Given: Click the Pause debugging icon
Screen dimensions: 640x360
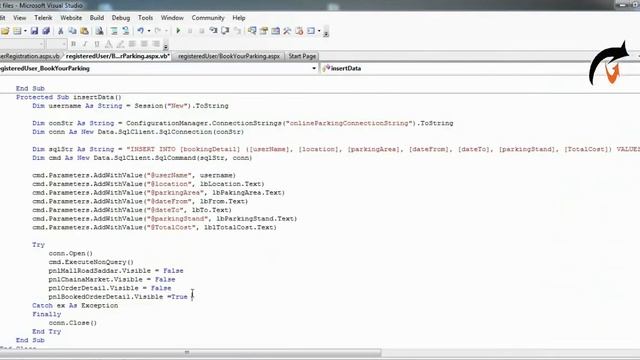Looking at the screenshot, I should point(190,31).
